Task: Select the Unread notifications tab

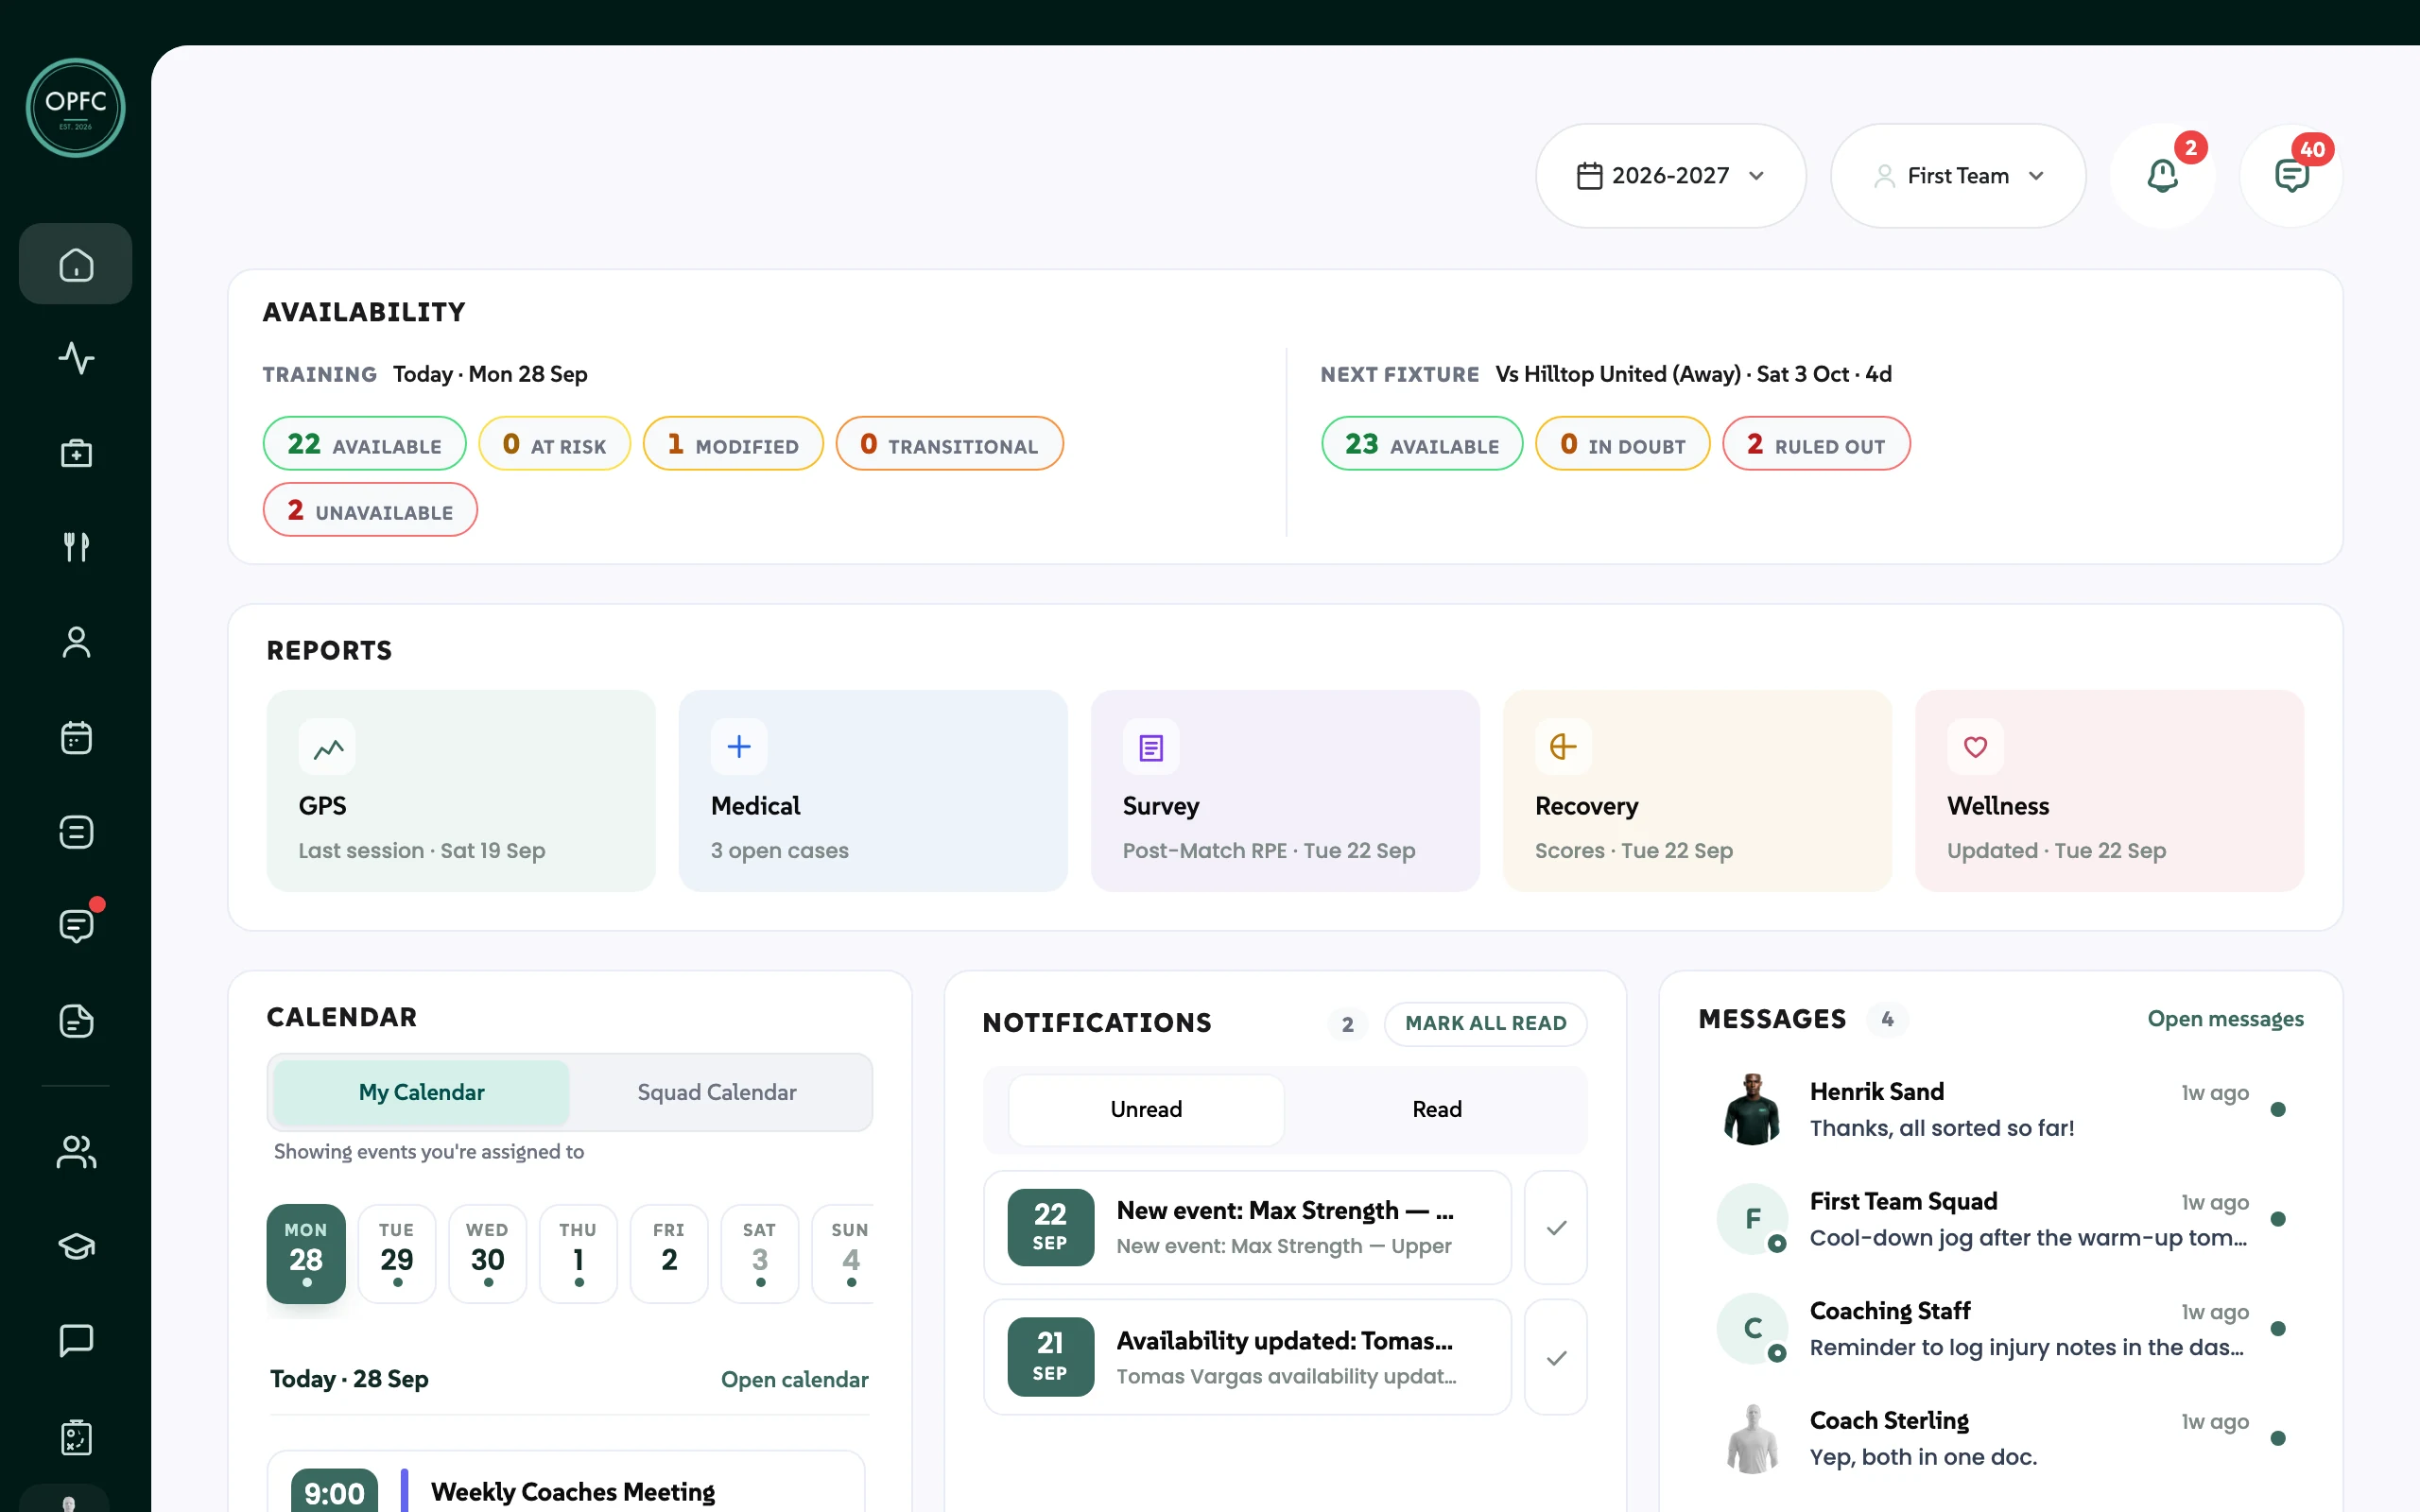Action: coord(1146,1109)
